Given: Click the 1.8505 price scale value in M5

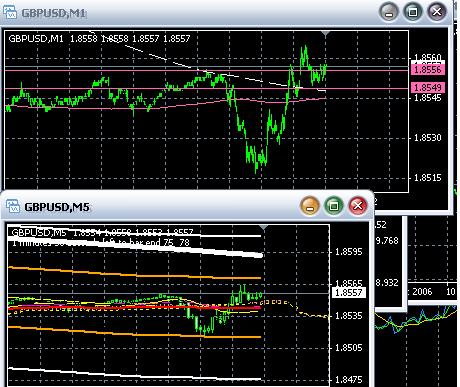Looking at the screenshot, I should (348, 348).
